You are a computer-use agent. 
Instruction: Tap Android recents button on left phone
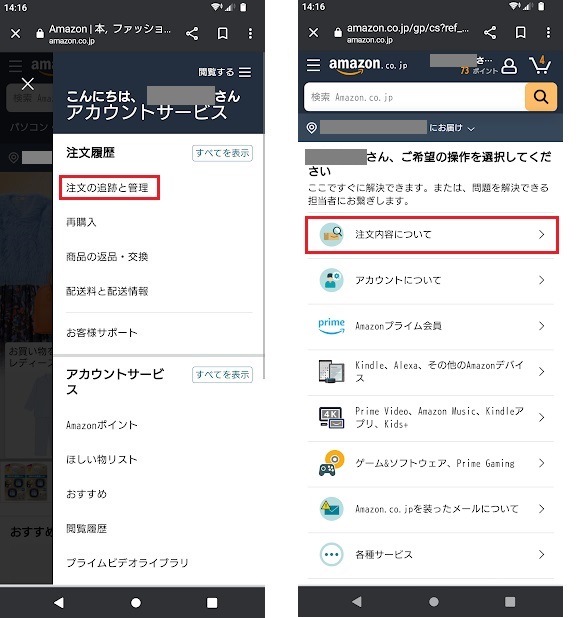point(212,603)
